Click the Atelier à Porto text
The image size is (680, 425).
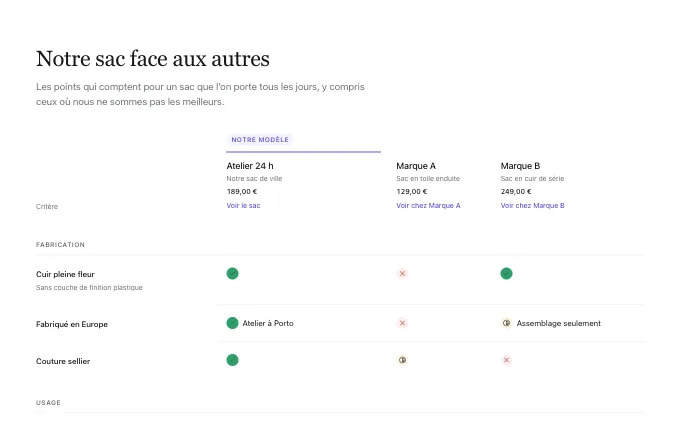coord(268,323)
